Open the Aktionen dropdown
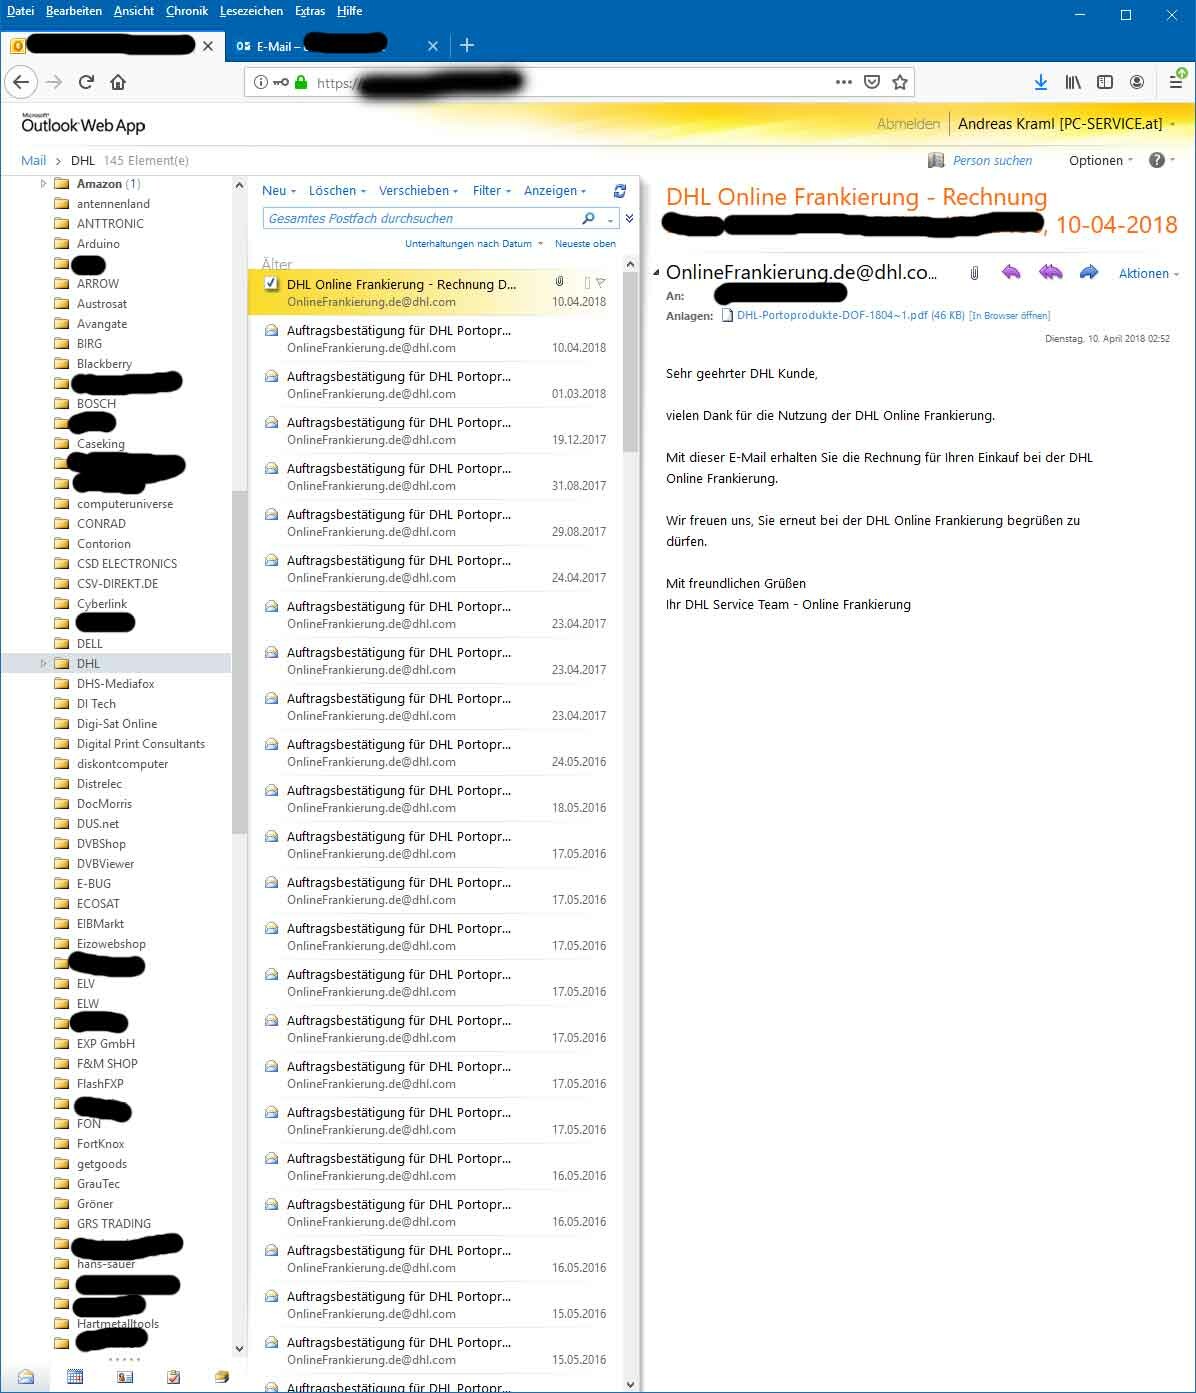 pyautogui.click(x=1149, y=273)
